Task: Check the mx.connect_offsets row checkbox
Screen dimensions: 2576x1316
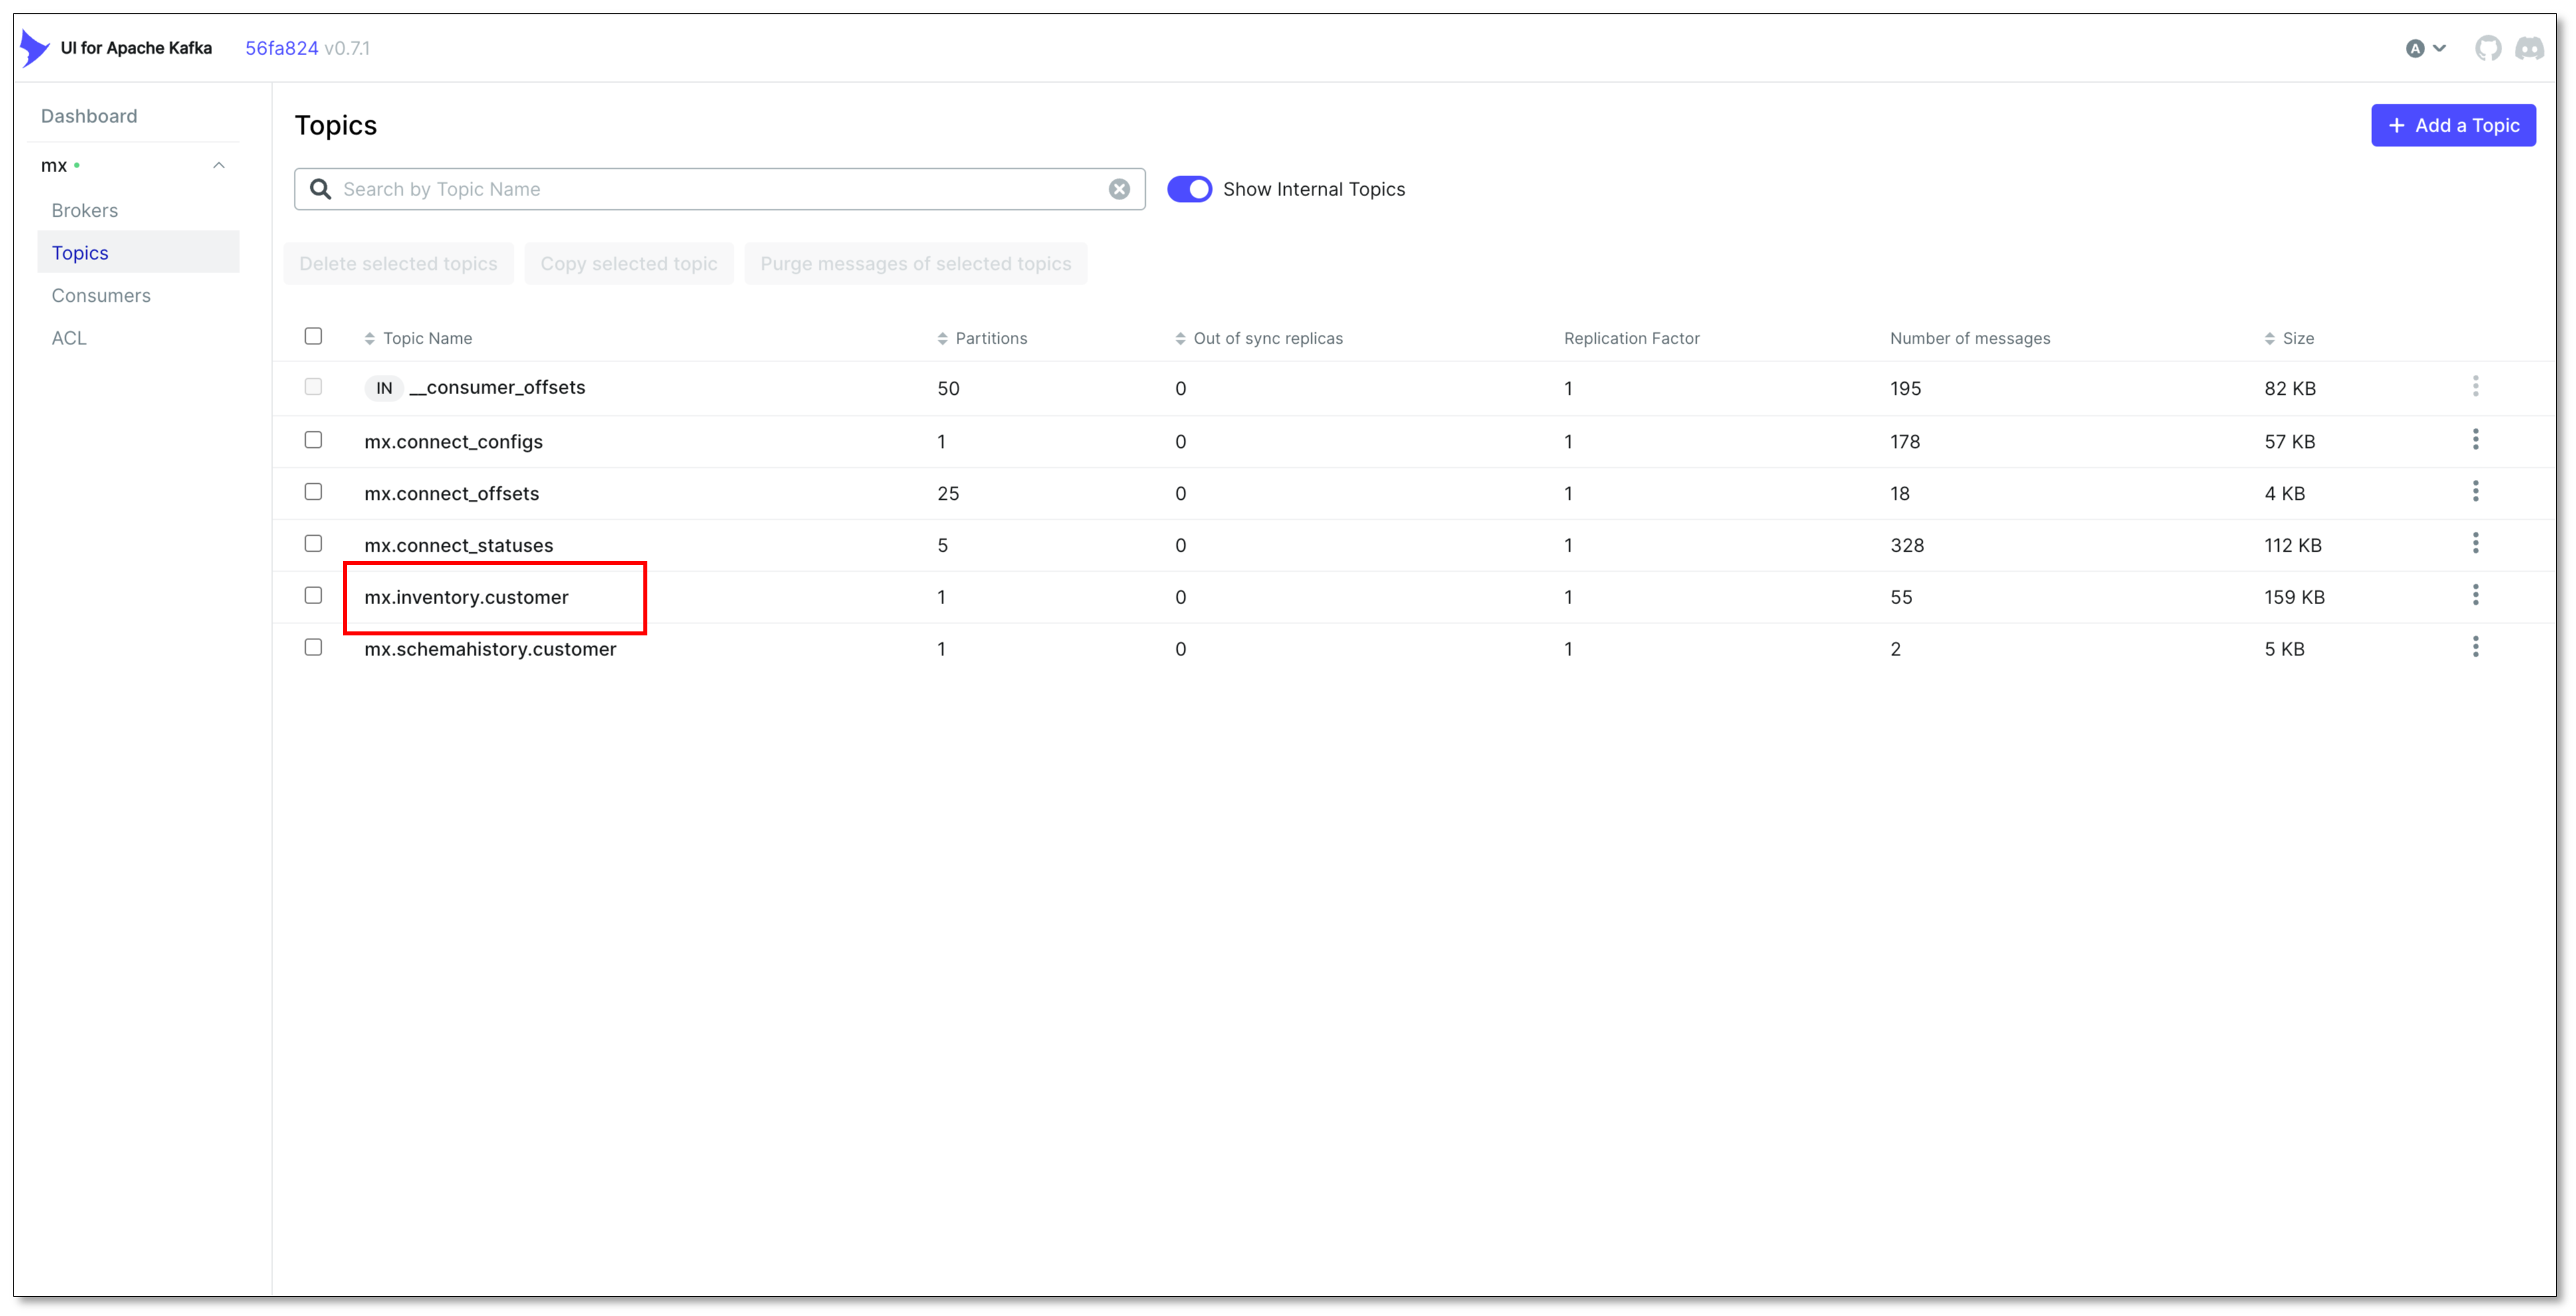Action: 313,492
